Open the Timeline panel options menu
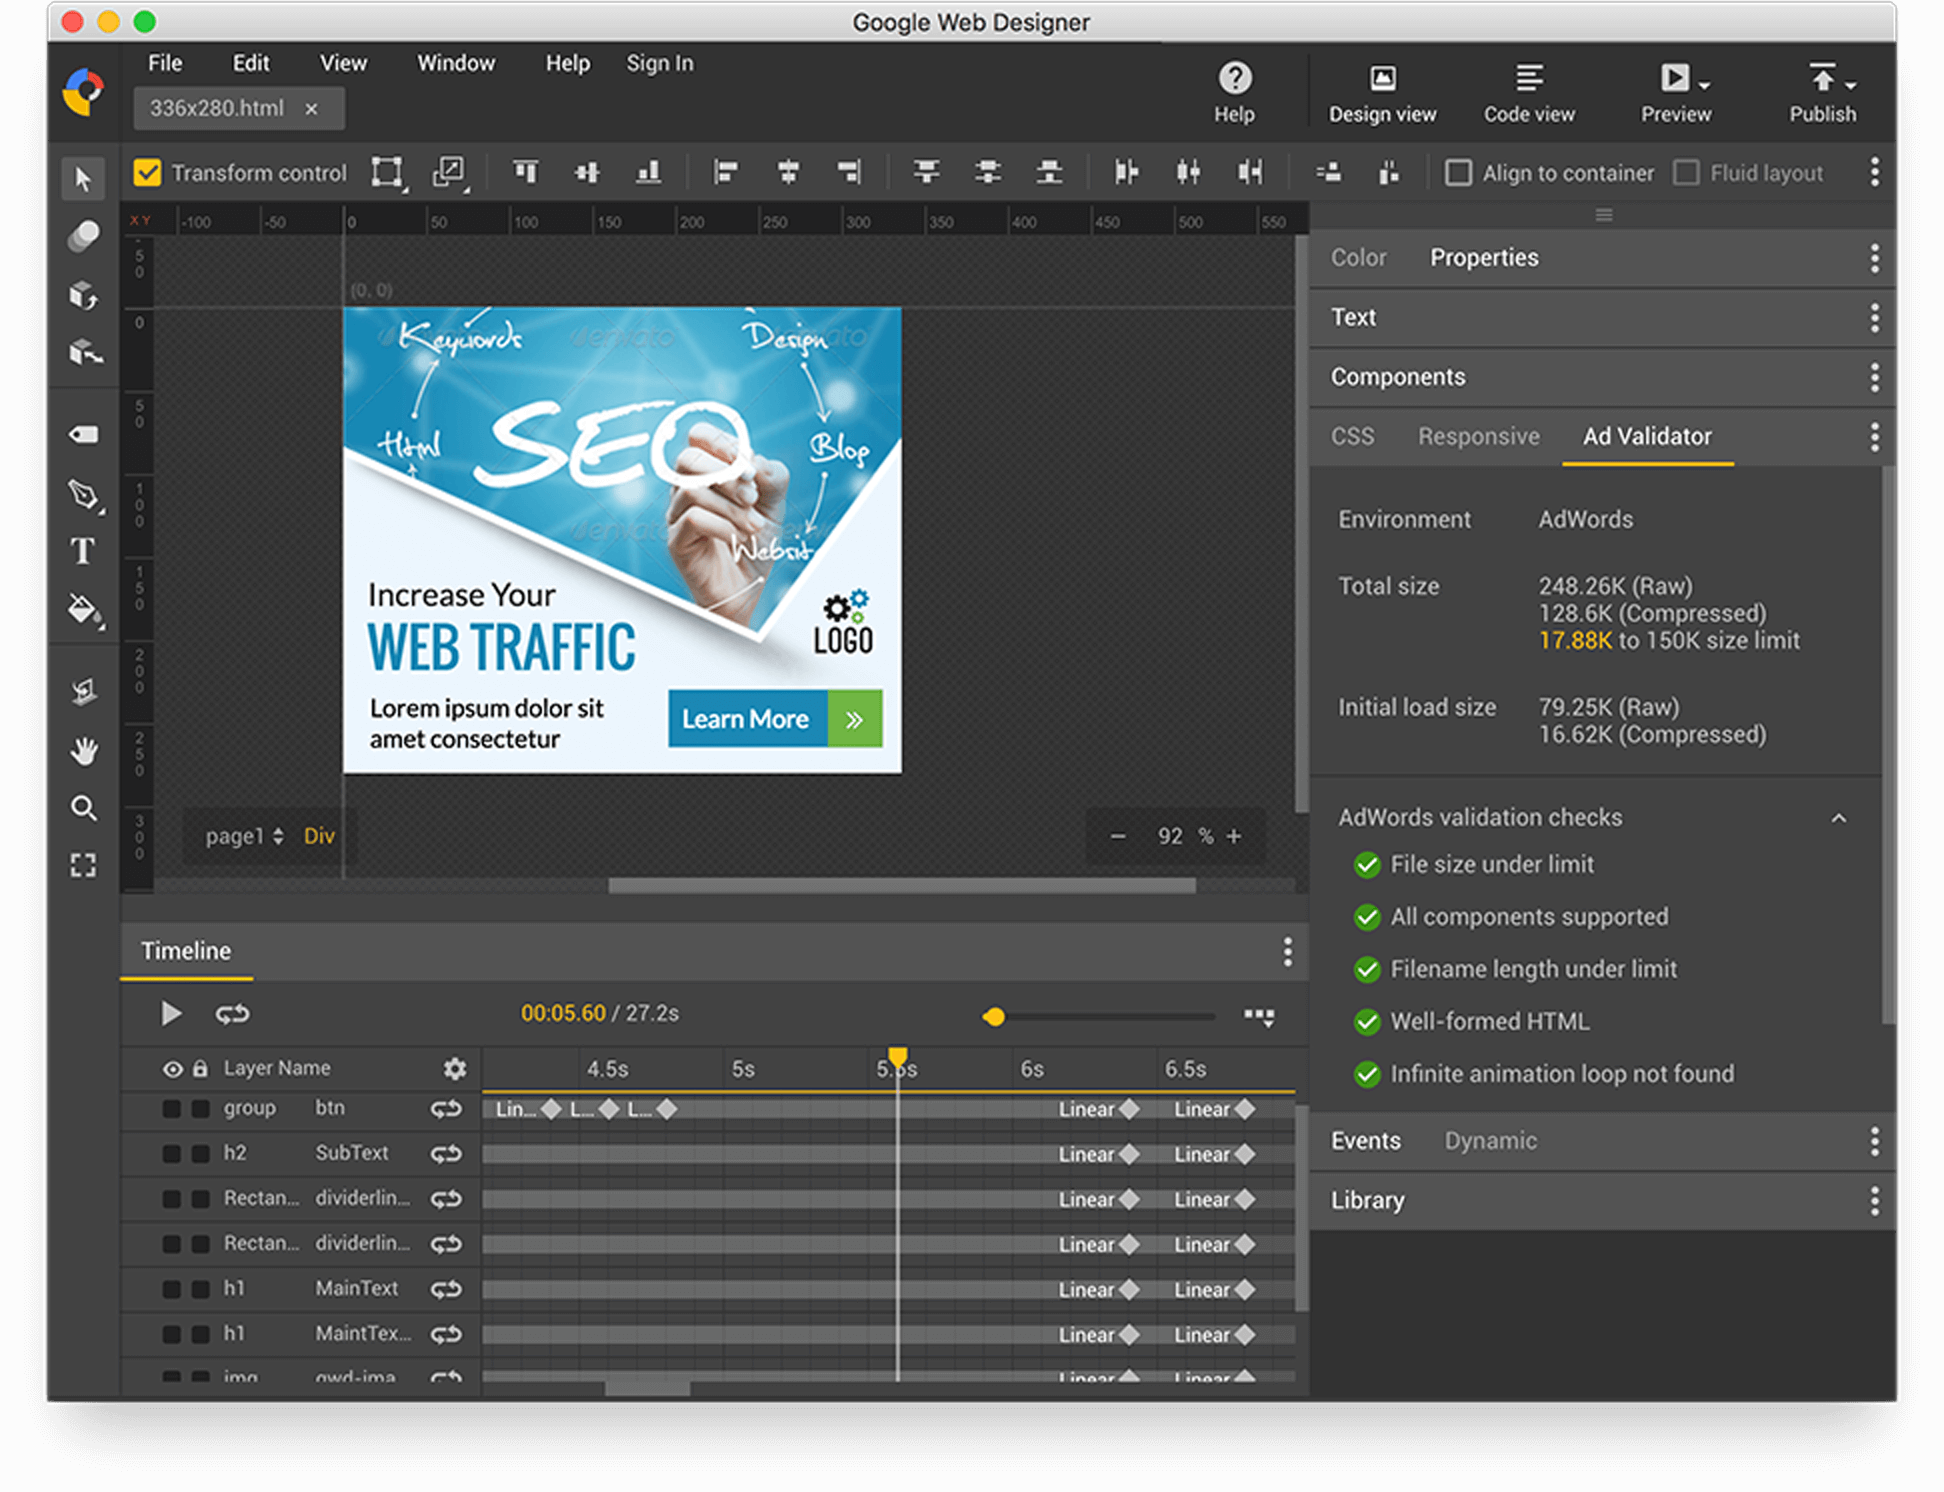 click(1288, 951)
